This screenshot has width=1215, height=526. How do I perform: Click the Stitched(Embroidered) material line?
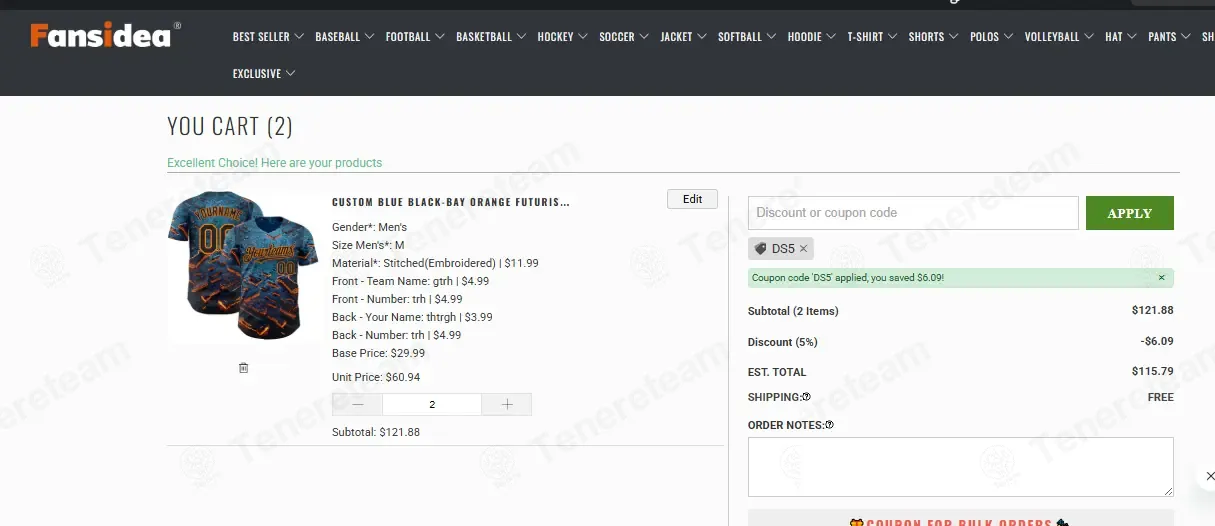click(x=435, y=263)
